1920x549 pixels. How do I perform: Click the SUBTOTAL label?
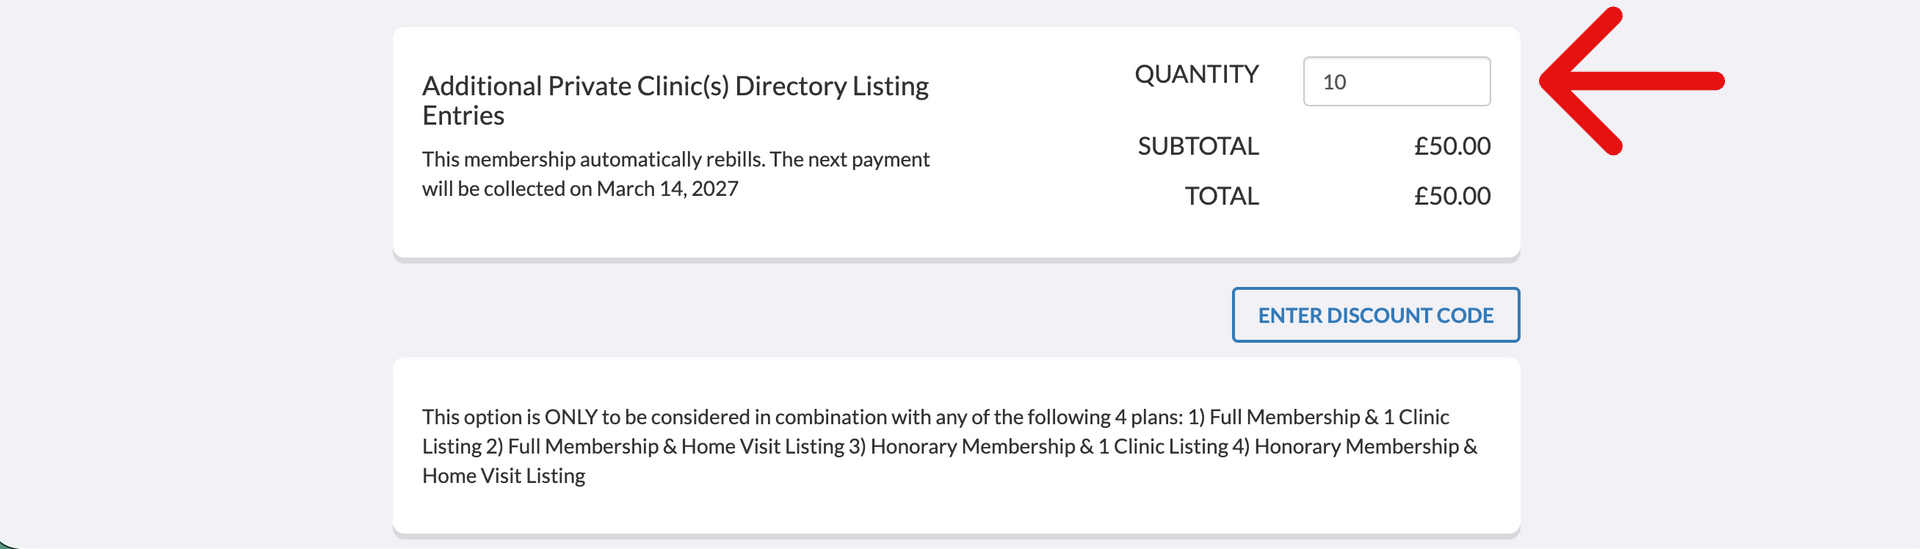(x=1198, y=146)
